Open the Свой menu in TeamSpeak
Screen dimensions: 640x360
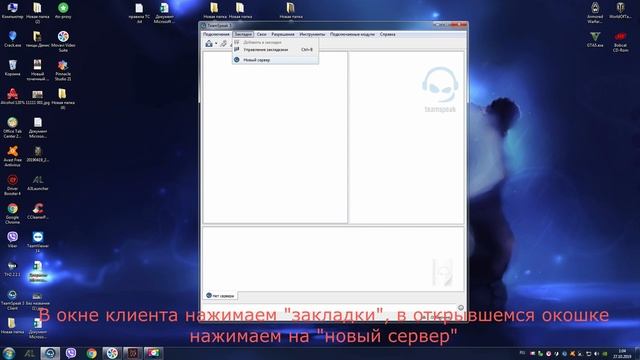[262, 34]
